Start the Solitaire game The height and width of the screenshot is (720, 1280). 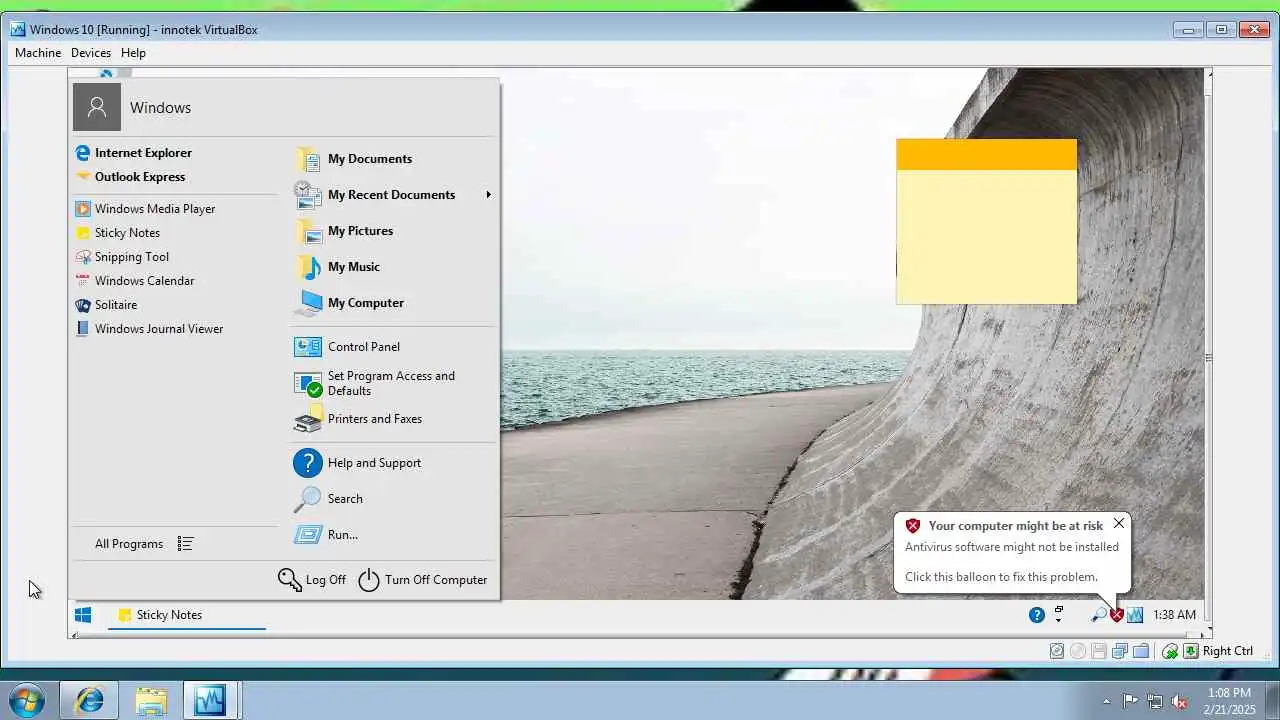point(106,305)
